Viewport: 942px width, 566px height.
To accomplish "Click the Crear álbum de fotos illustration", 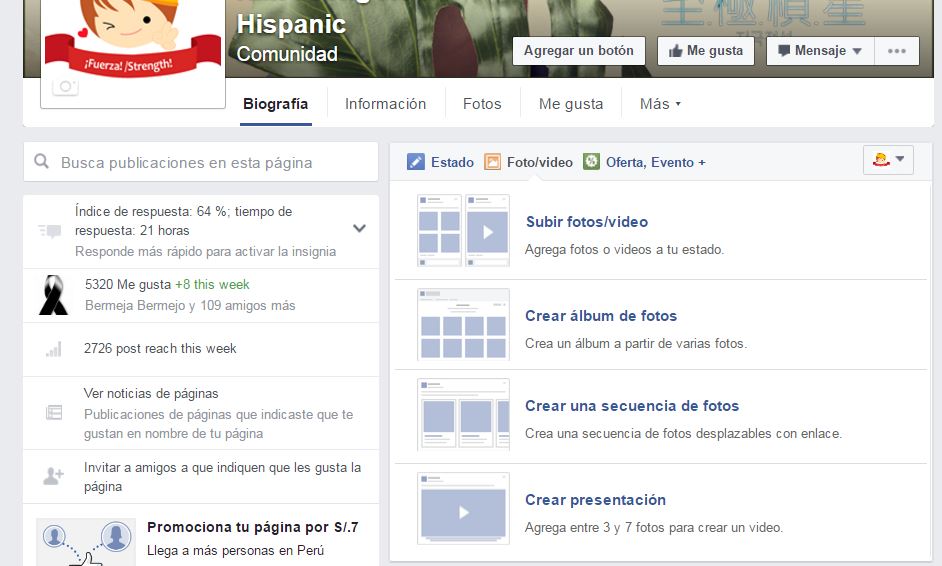I will tap(463, 324).
